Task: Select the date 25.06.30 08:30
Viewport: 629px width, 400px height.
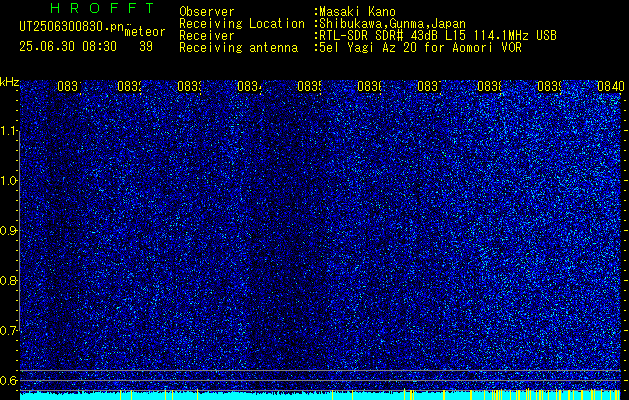Action: [68, 47]
